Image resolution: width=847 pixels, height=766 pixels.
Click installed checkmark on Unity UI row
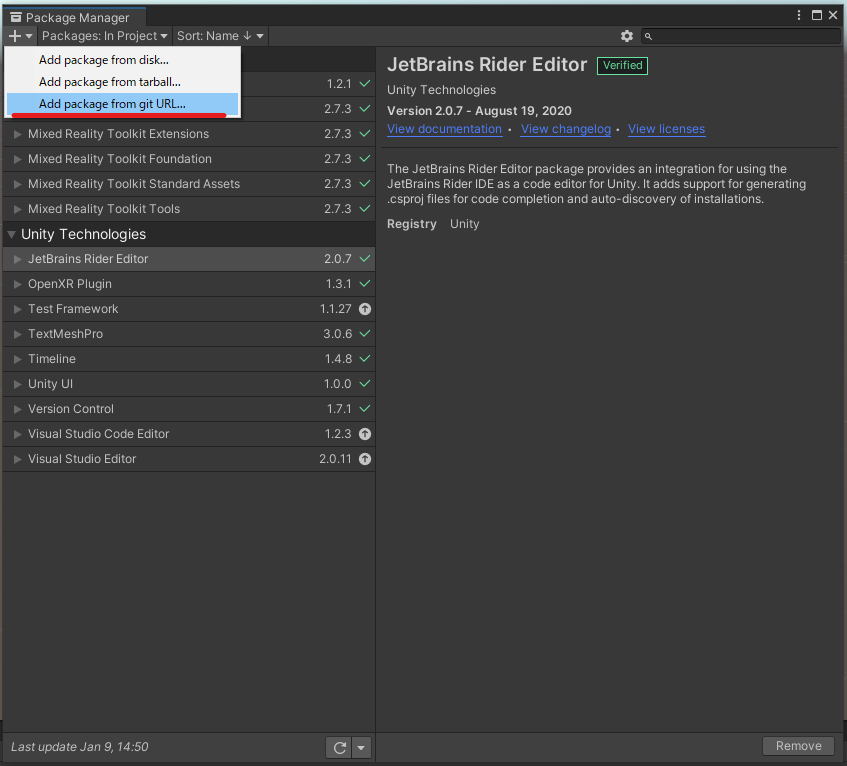click(x=365, y=384)
